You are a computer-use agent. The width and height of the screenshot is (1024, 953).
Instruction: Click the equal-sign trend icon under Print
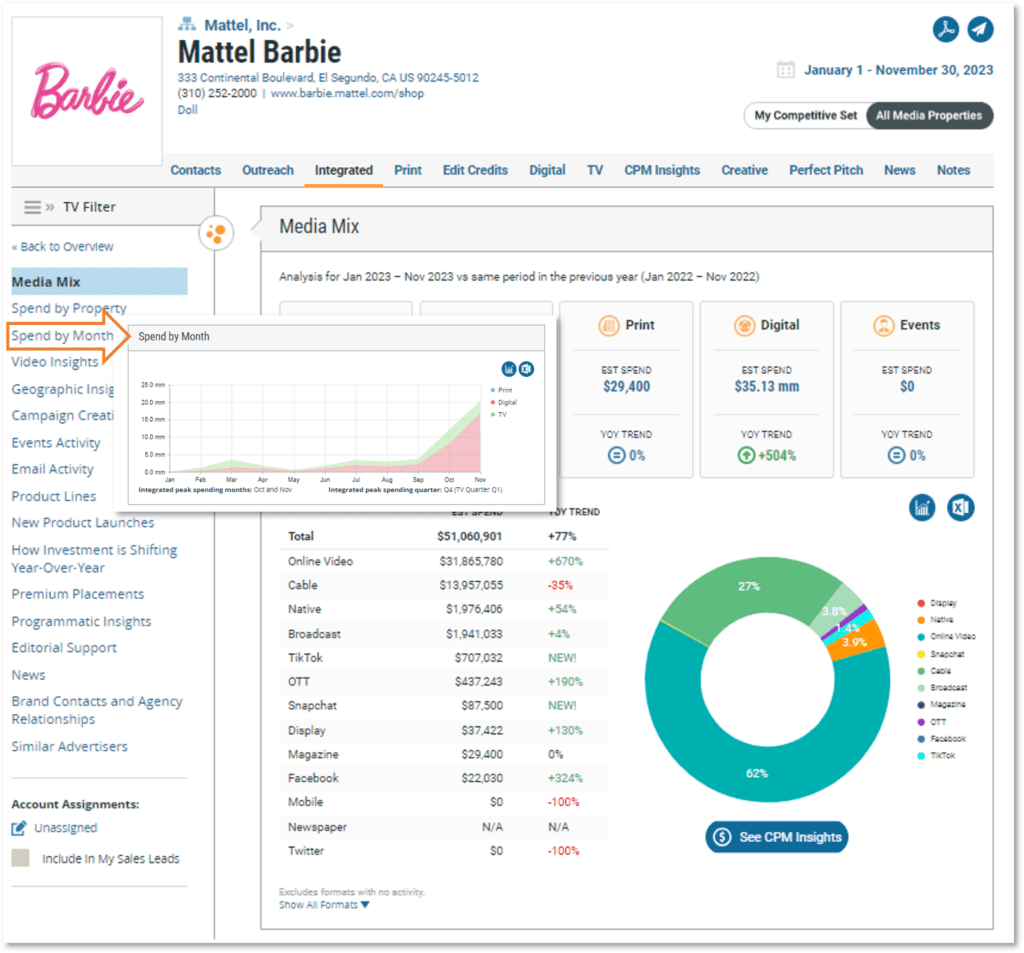pos(616,455)
